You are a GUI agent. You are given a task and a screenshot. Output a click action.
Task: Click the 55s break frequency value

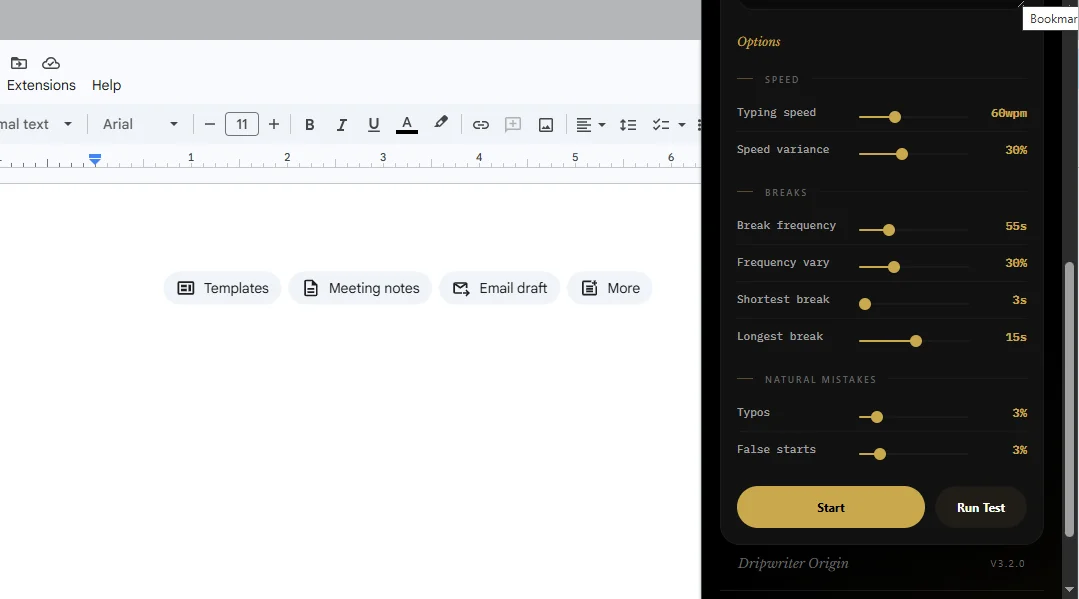click(1016, 226)
